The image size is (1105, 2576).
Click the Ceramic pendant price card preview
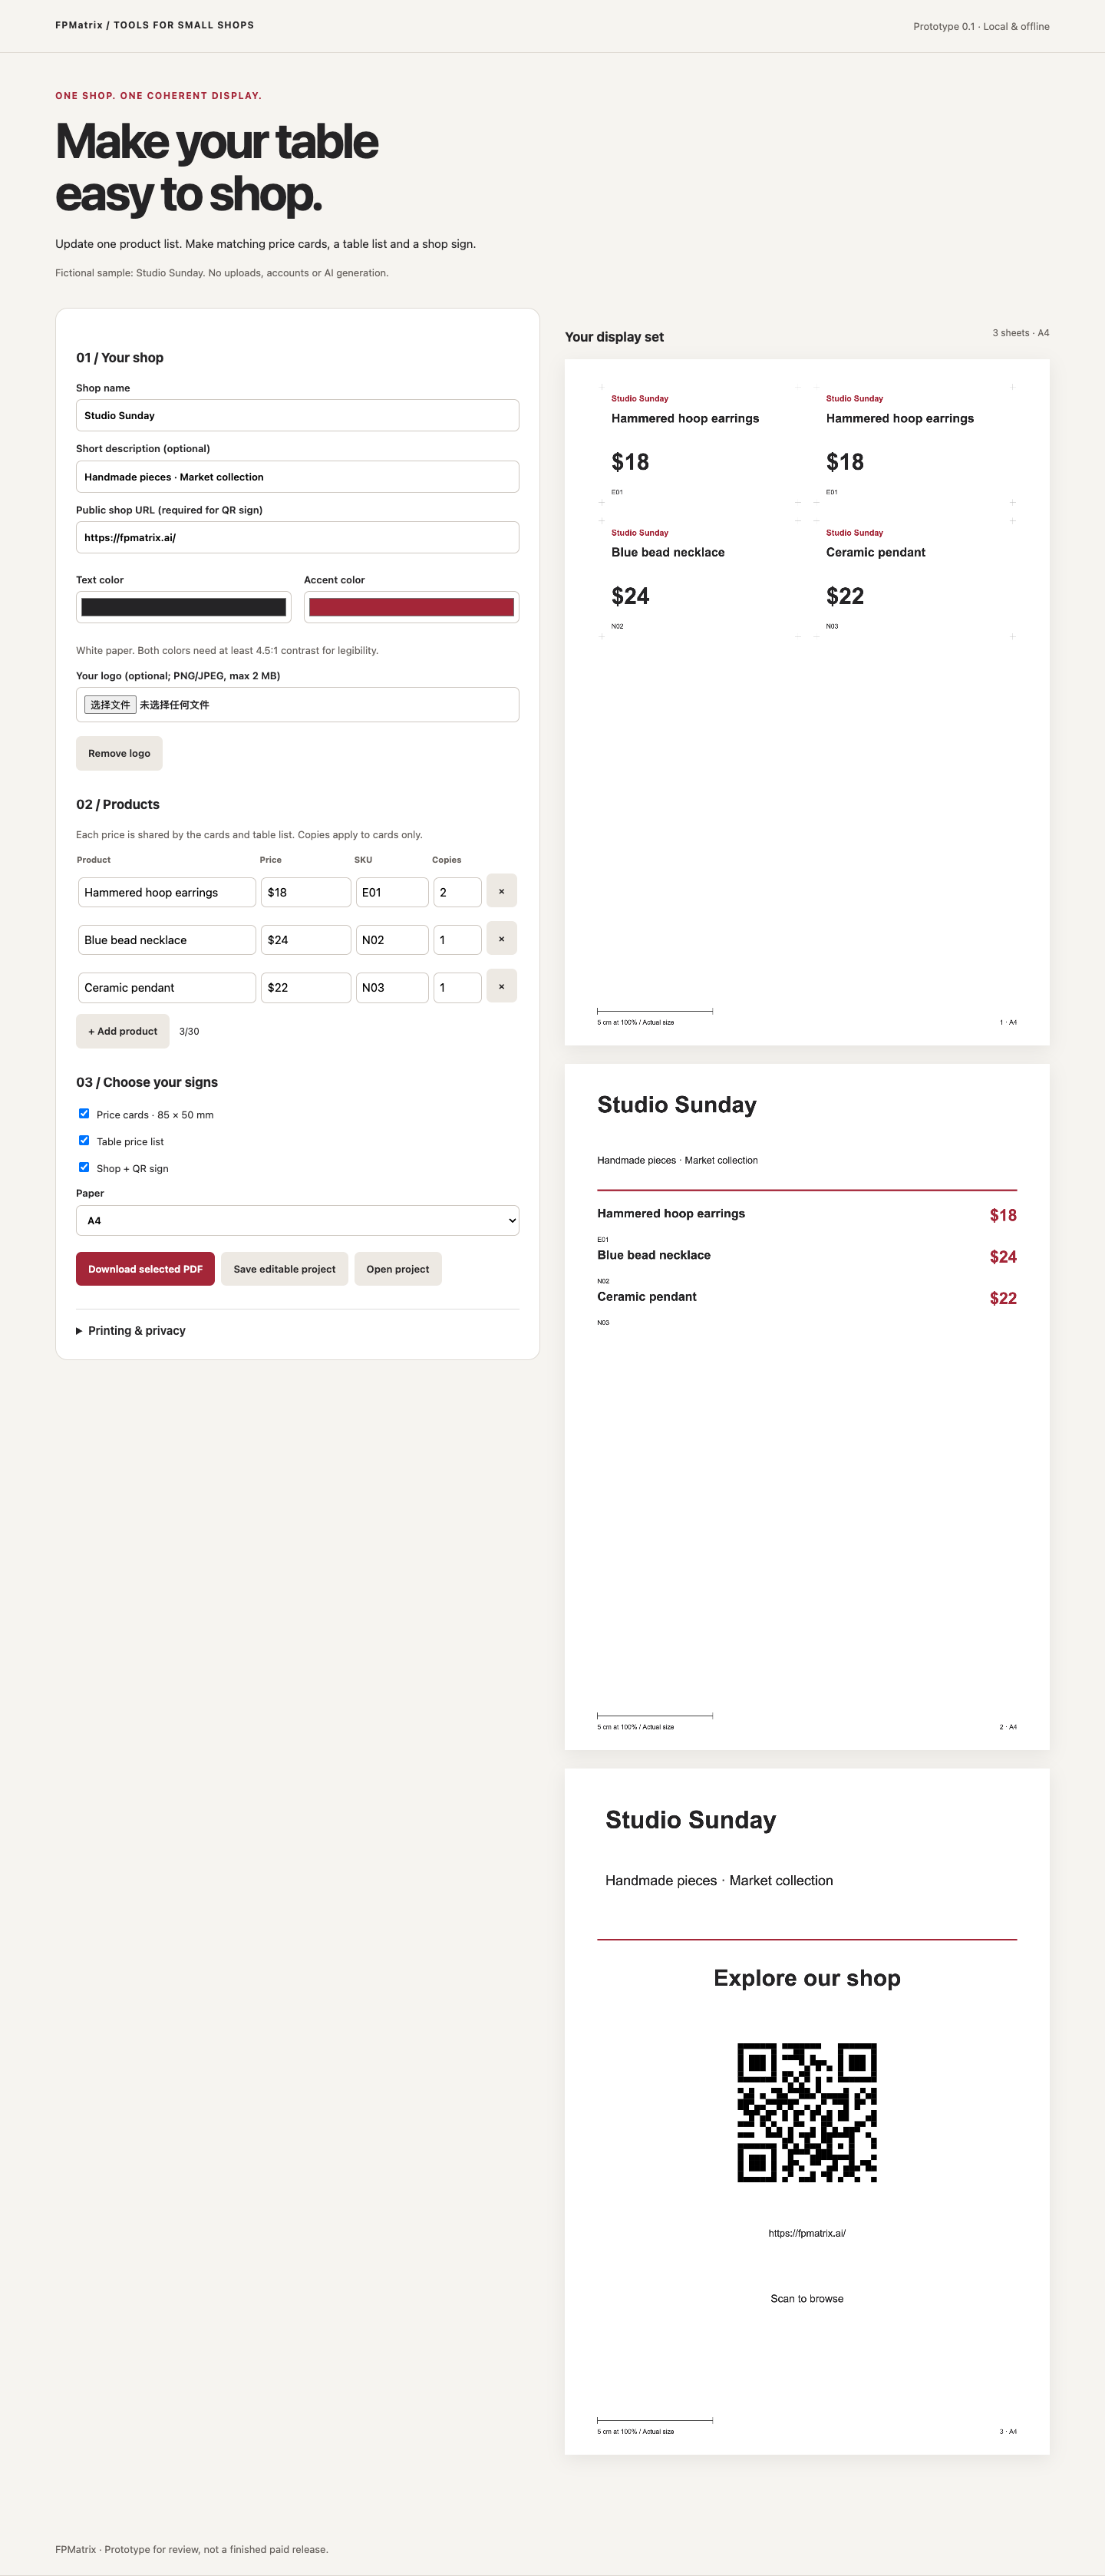914,578
